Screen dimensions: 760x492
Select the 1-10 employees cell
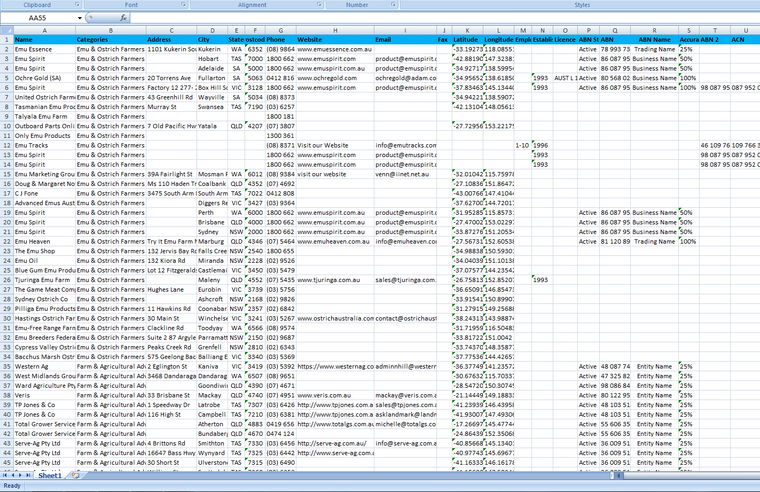coord(522,145)
